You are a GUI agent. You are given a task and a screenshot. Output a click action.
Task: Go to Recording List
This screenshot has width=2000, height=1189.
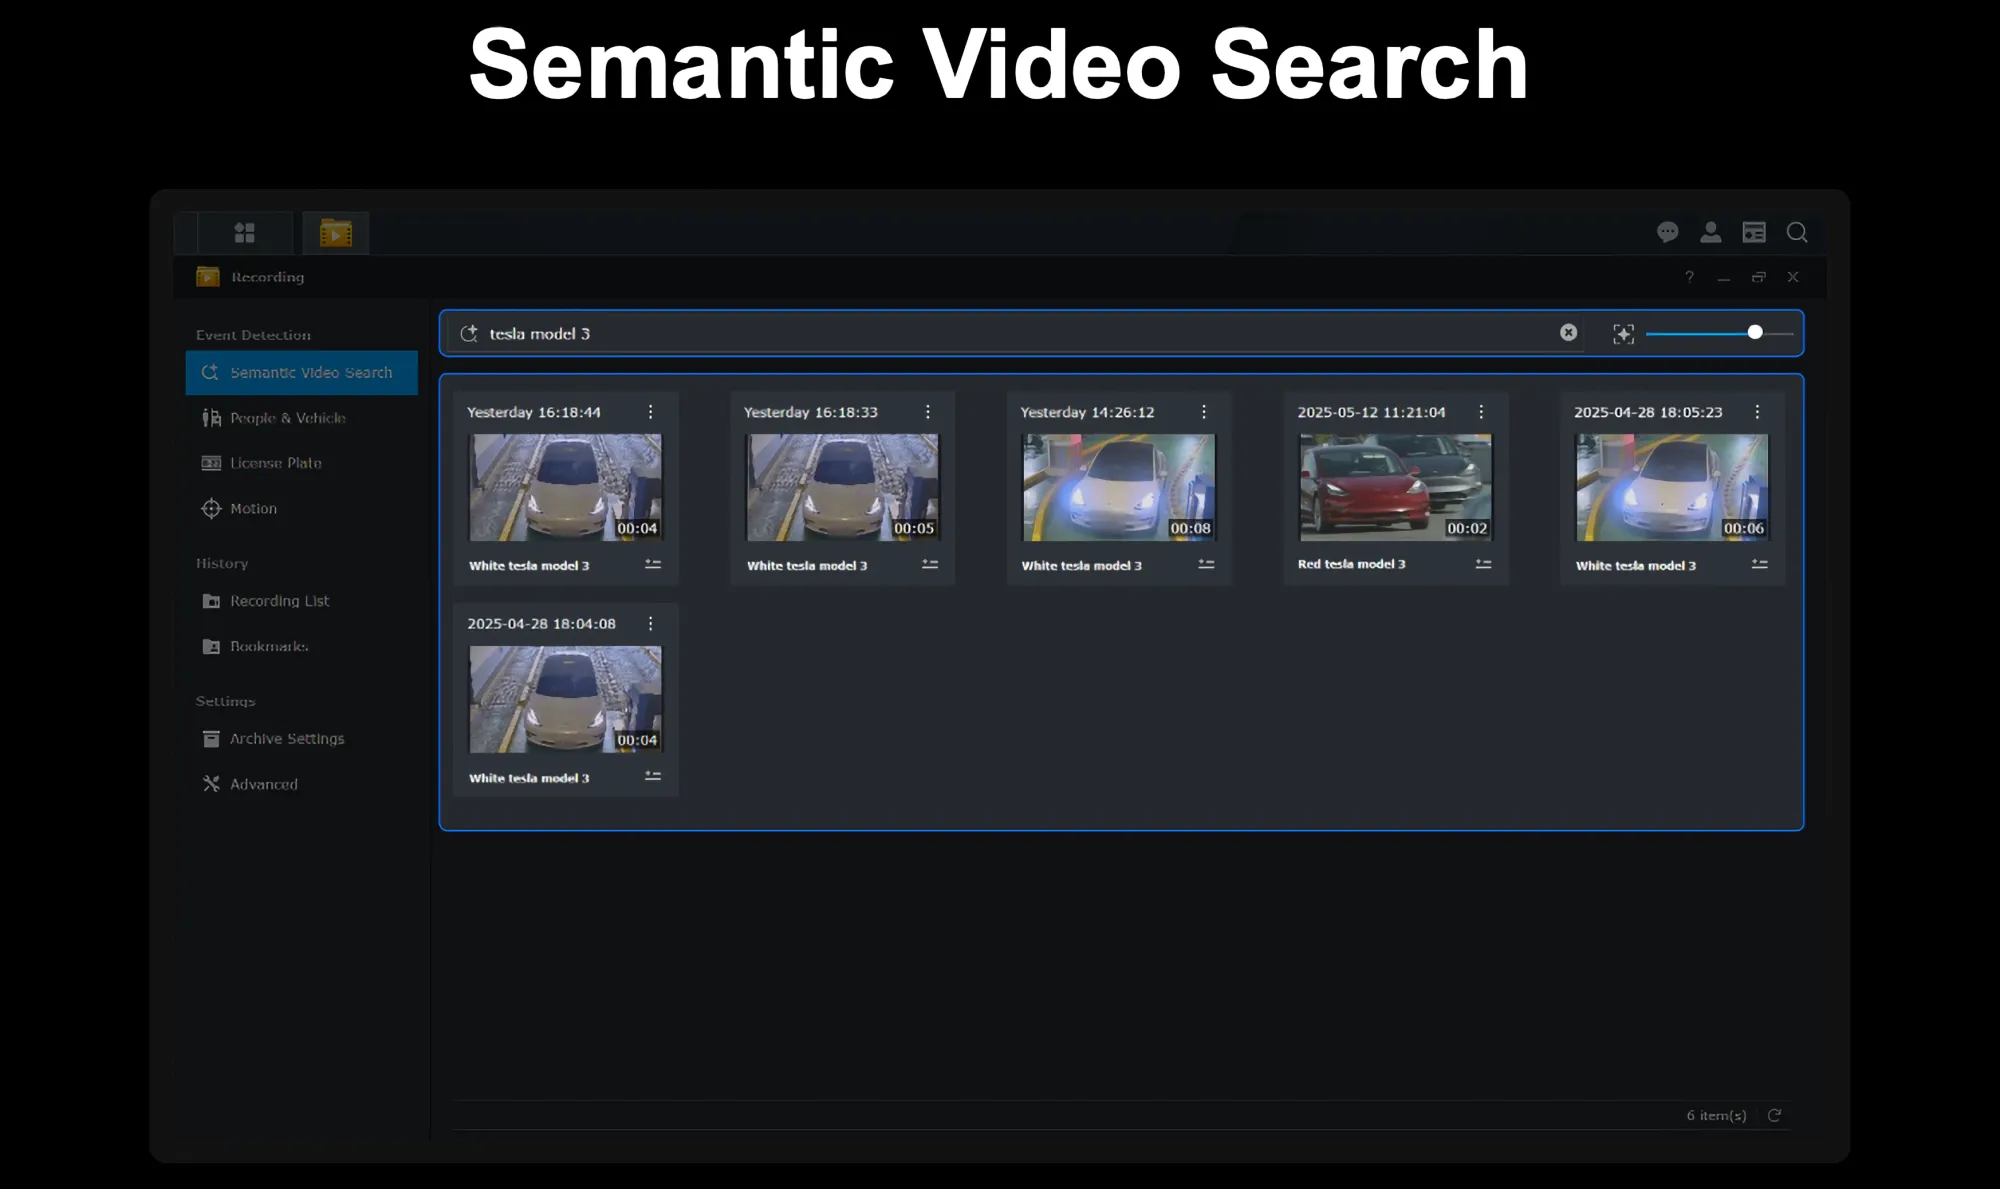click(x=279, y=601)
